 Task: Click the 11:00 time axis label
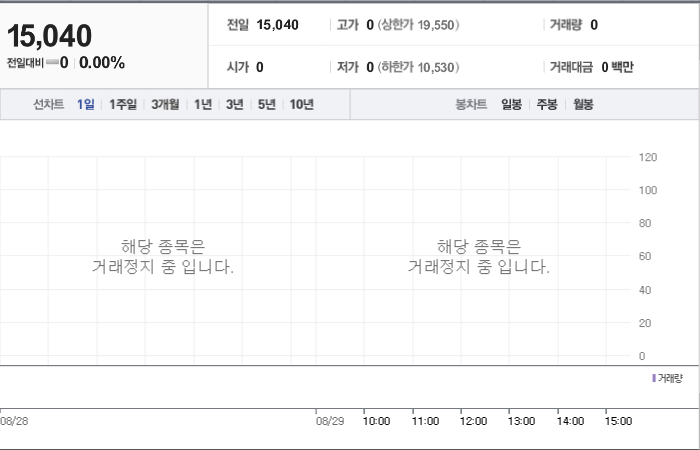tap(425, 421)
